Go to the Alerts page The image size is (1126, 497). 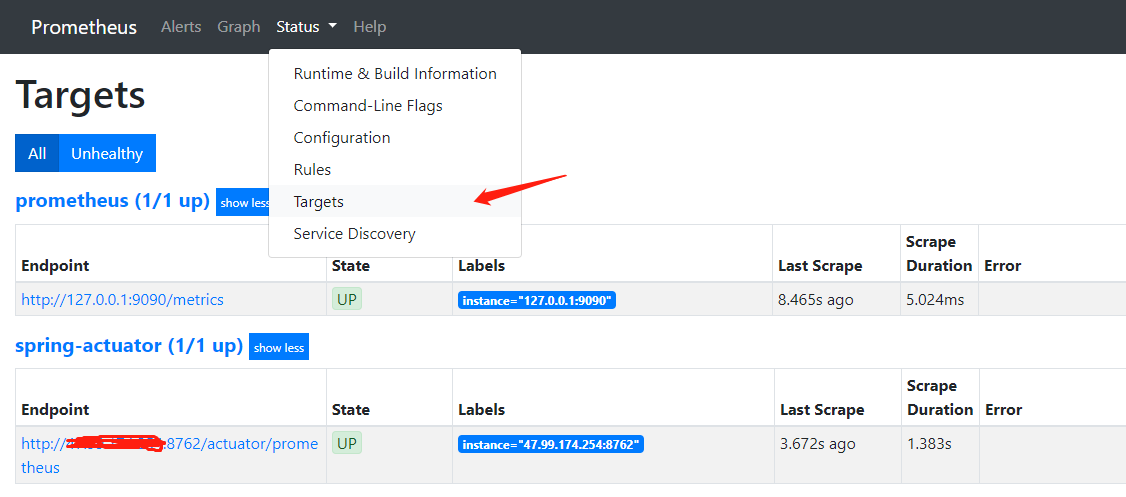(181, 27)
